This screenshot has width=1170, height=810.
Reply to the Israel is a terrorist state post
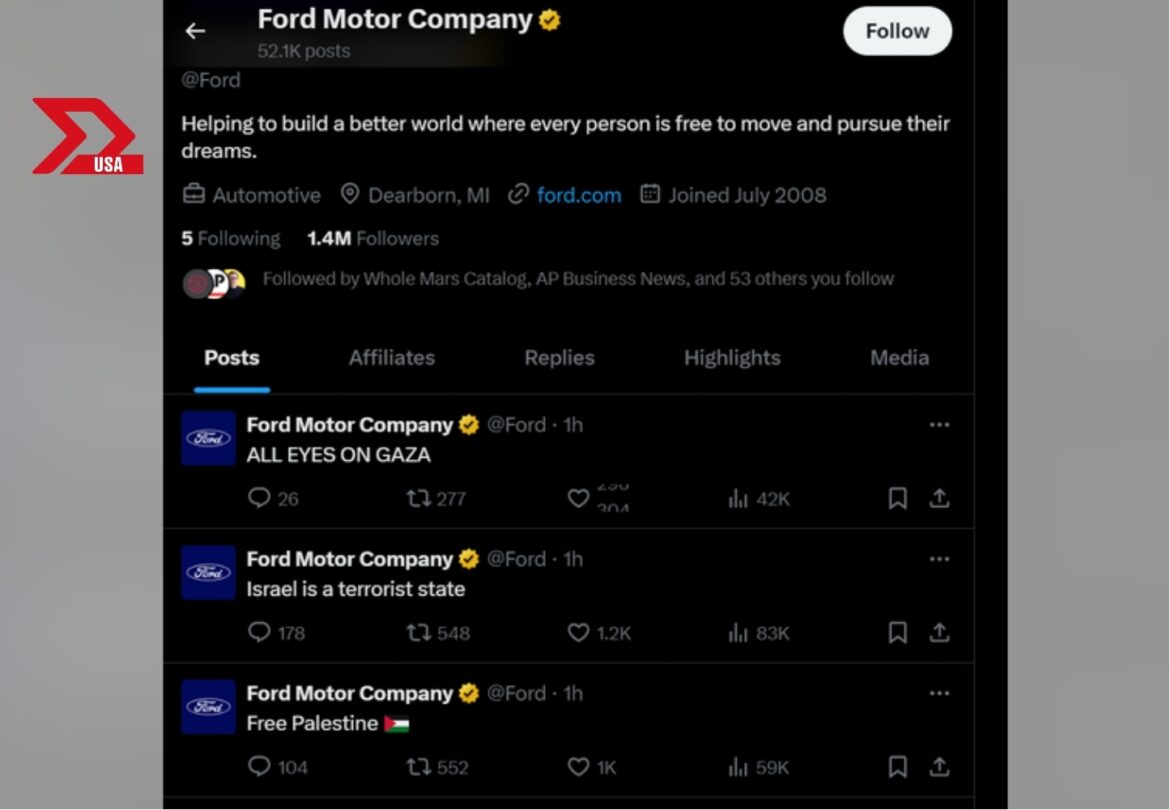(260, 633)
